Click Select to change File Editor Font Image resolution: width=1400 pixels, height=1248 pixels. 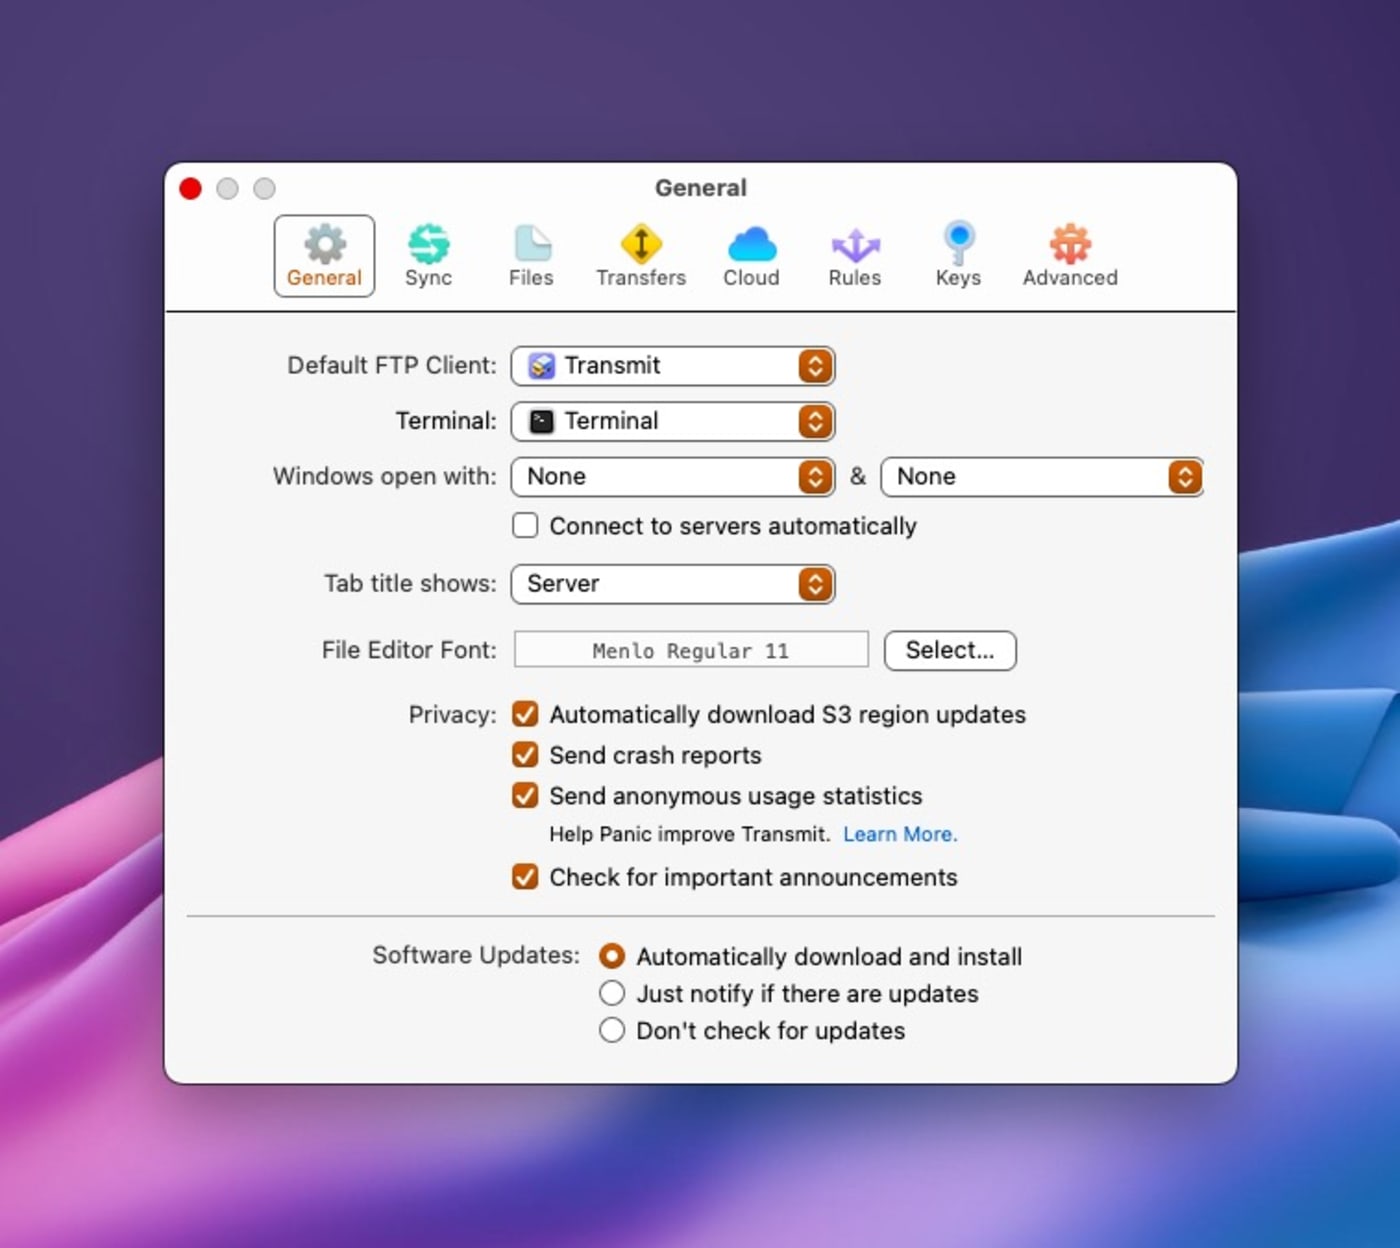(x=949, y=650)
